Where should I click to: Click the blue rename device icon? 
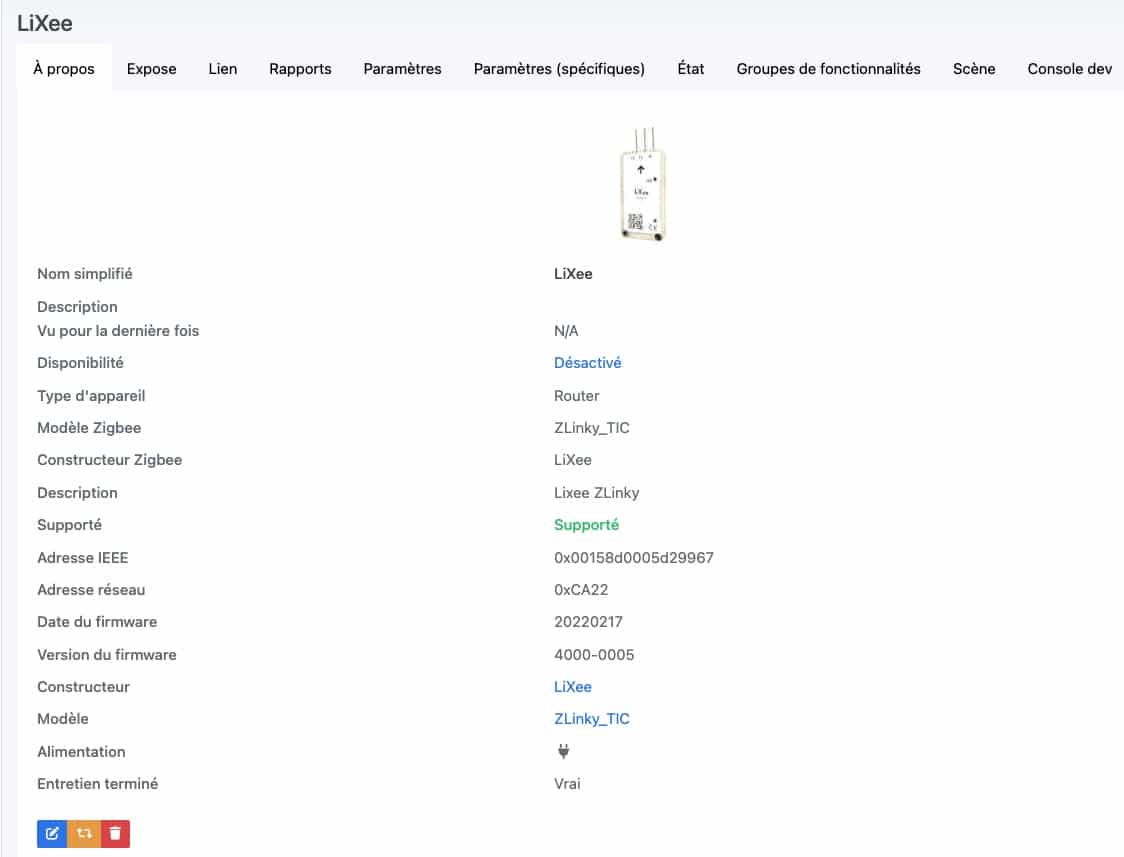tap(52, 833)
